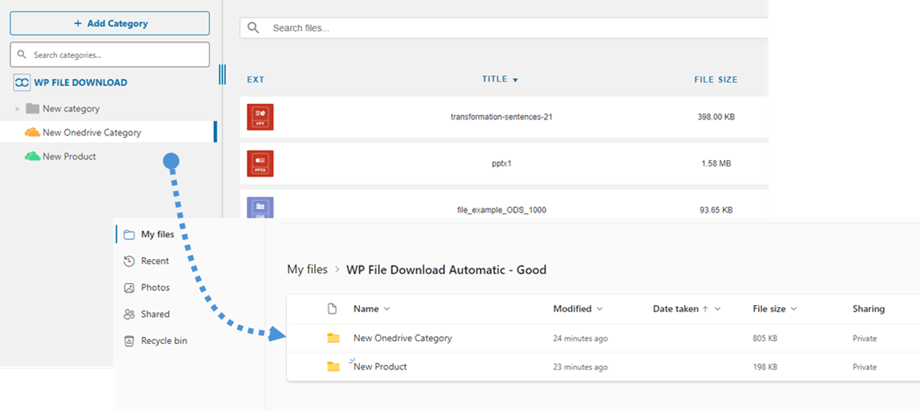The height and width of the screenshot is (411, 920).
Task: Open Shared in the OneDrive sidebar
Action: [x=154, y=314]
